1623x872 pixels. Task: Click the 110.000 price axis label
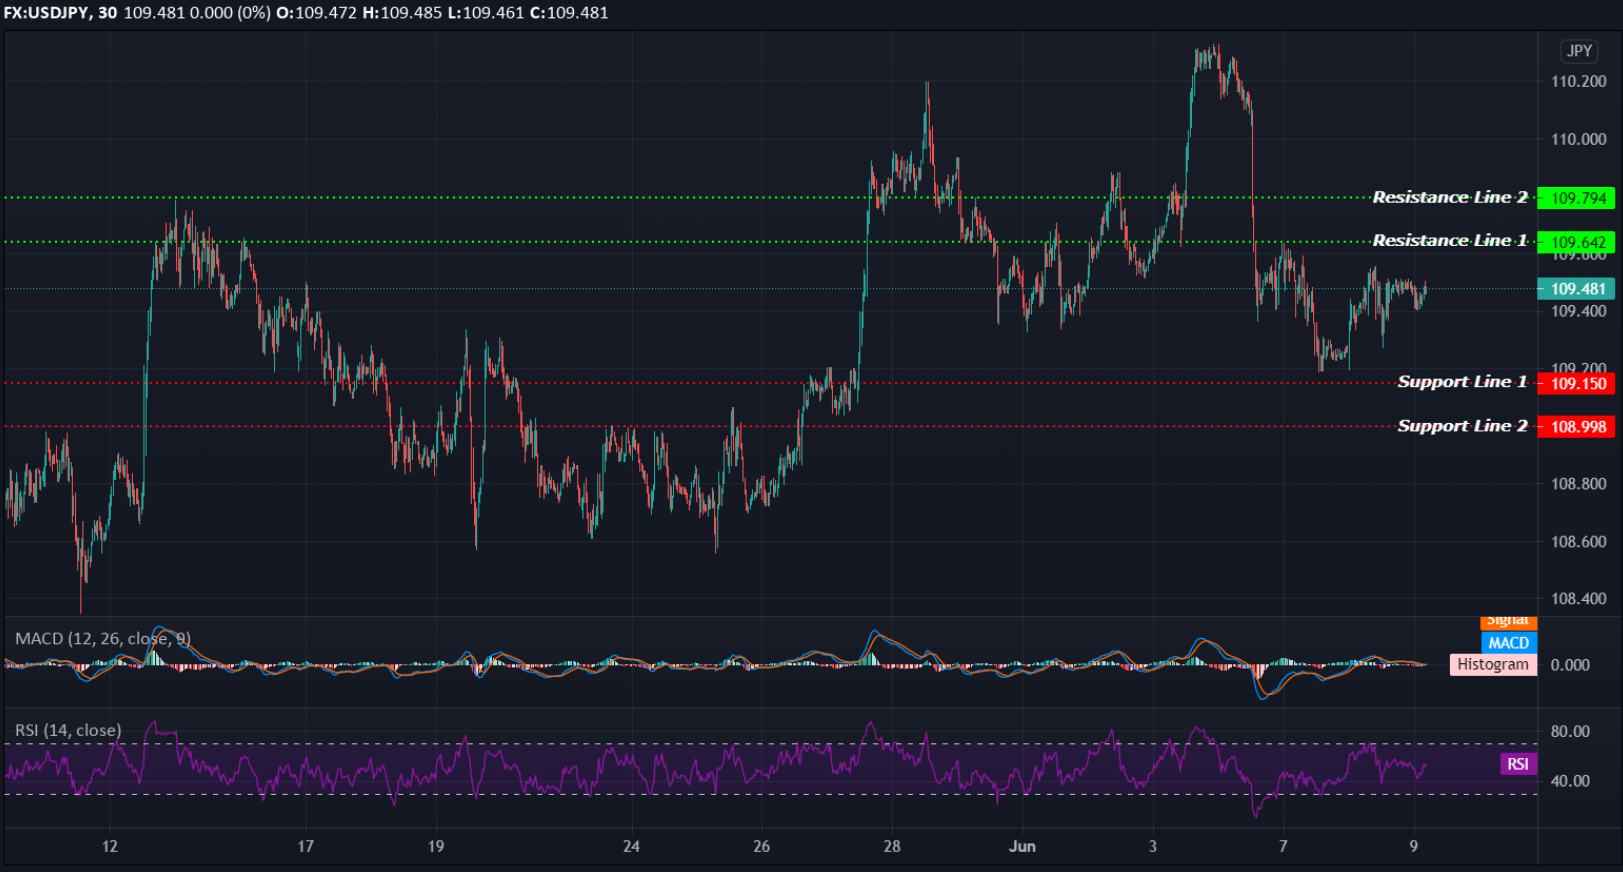coord(1579,139)
